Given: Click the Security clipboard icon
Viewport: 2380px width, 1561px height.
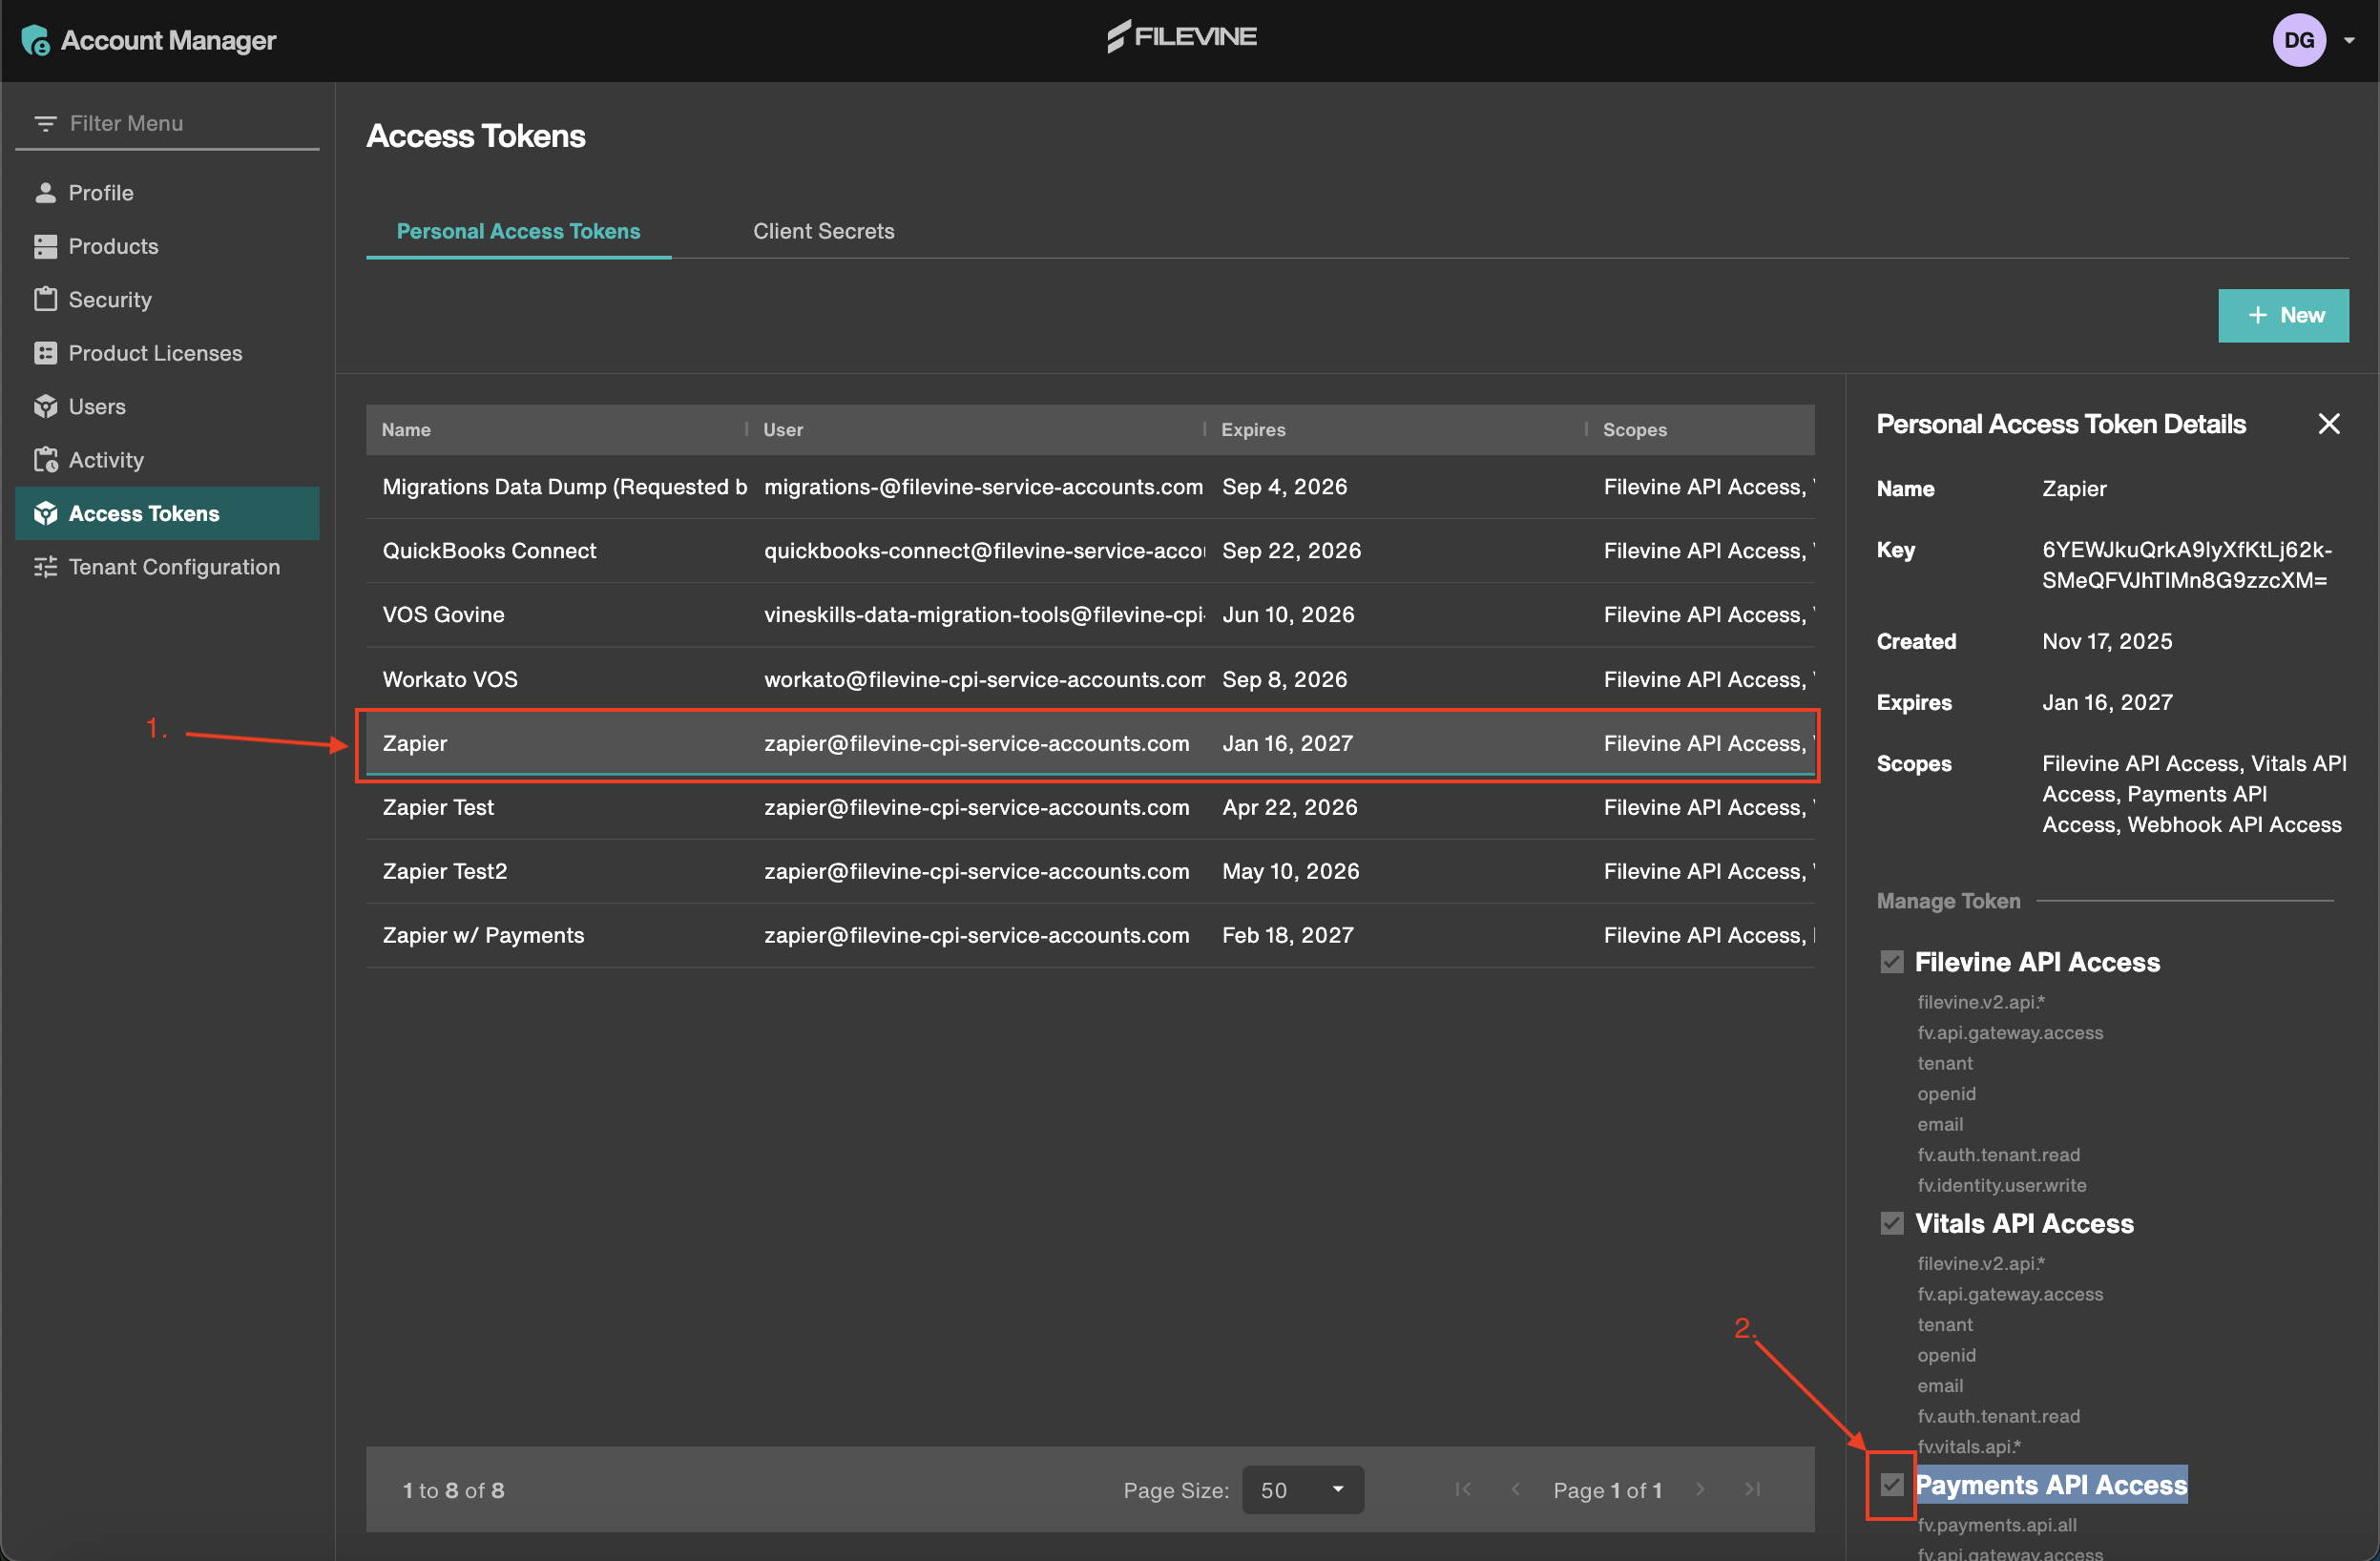Looking at the screenshot, I should 45,299.
